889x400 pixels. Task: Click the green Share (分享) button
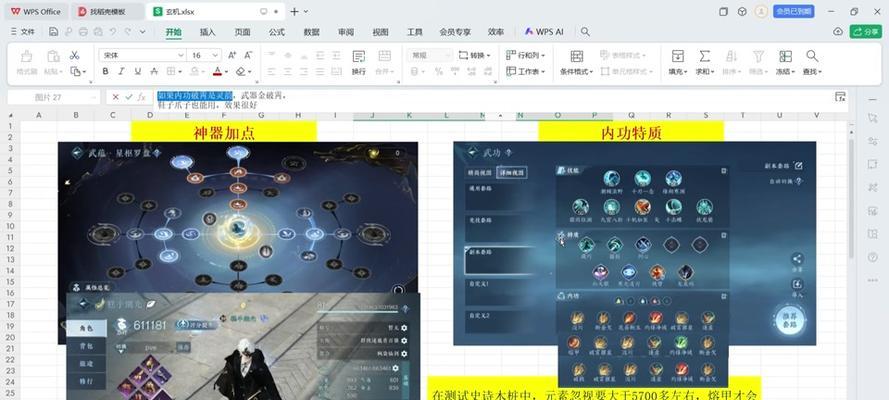(x=865, y=32)
